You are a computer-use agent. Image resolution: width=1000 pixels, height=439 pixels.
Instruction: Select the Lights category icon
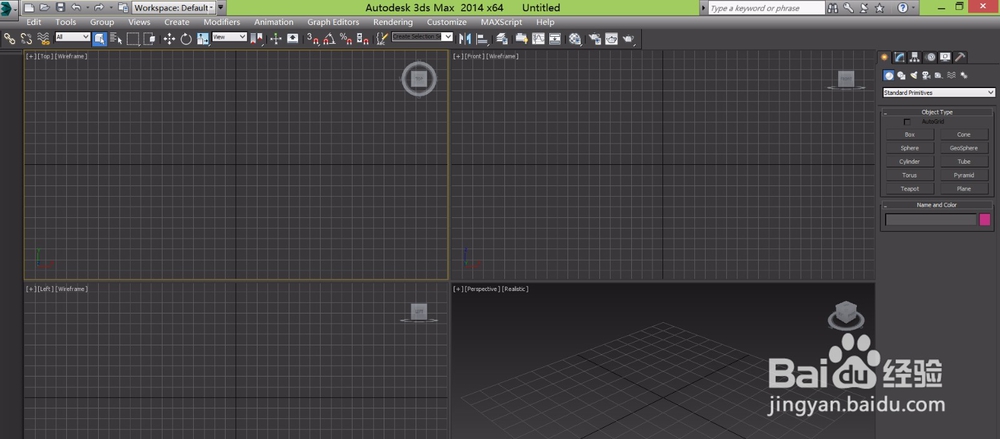tap(914, 75)
